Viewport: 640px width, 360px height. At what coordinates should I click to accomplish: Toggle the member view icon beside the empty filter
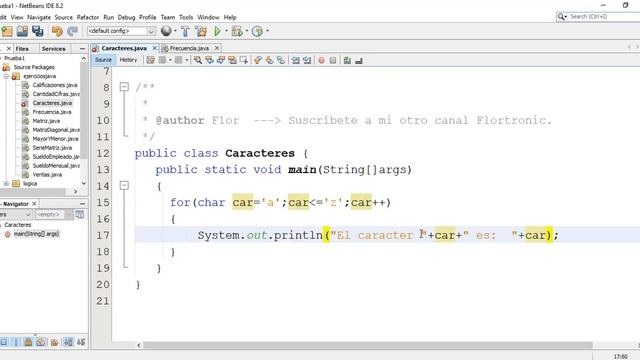[80, 214]
